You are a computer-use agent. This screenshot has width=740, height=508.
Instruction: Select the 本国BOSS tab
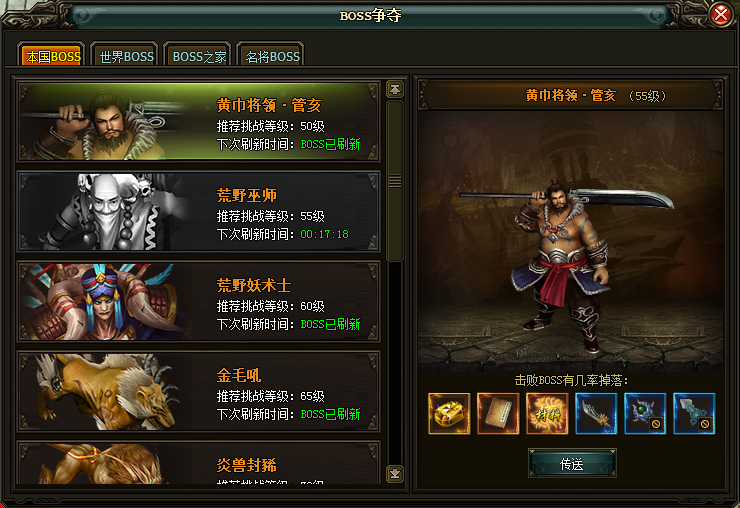(x=53, y=56)
